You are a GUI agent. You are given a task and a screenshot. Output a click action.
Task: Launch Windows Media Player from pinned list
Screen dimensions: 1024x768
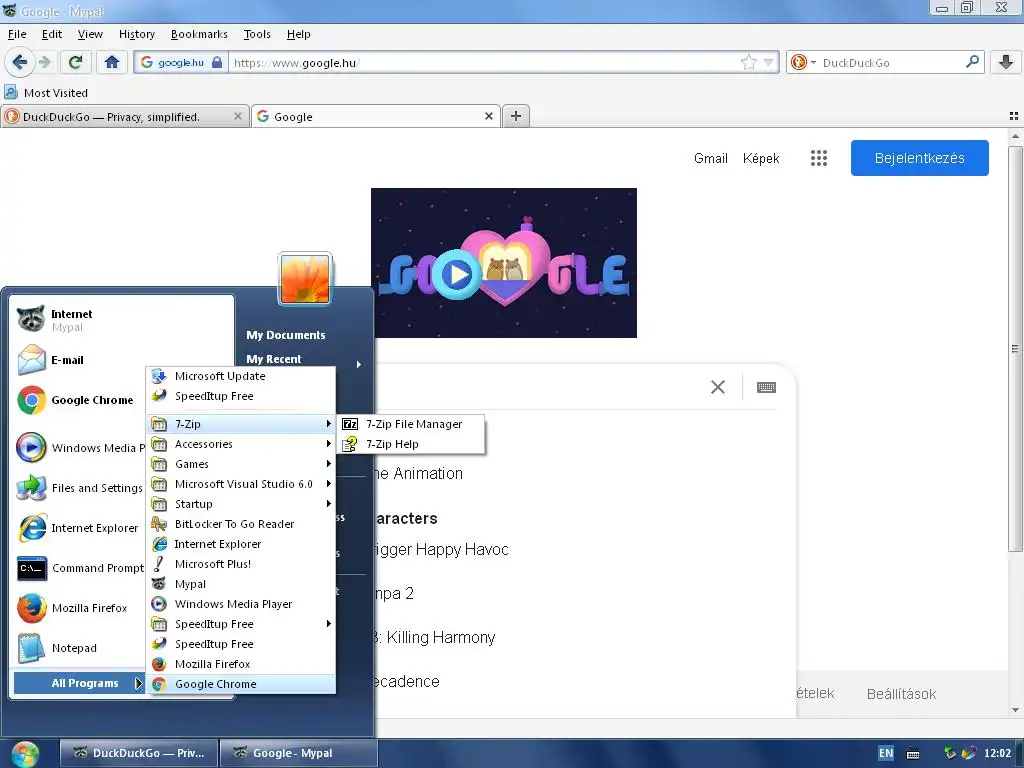pyautogui.click(x=79, y=447)
